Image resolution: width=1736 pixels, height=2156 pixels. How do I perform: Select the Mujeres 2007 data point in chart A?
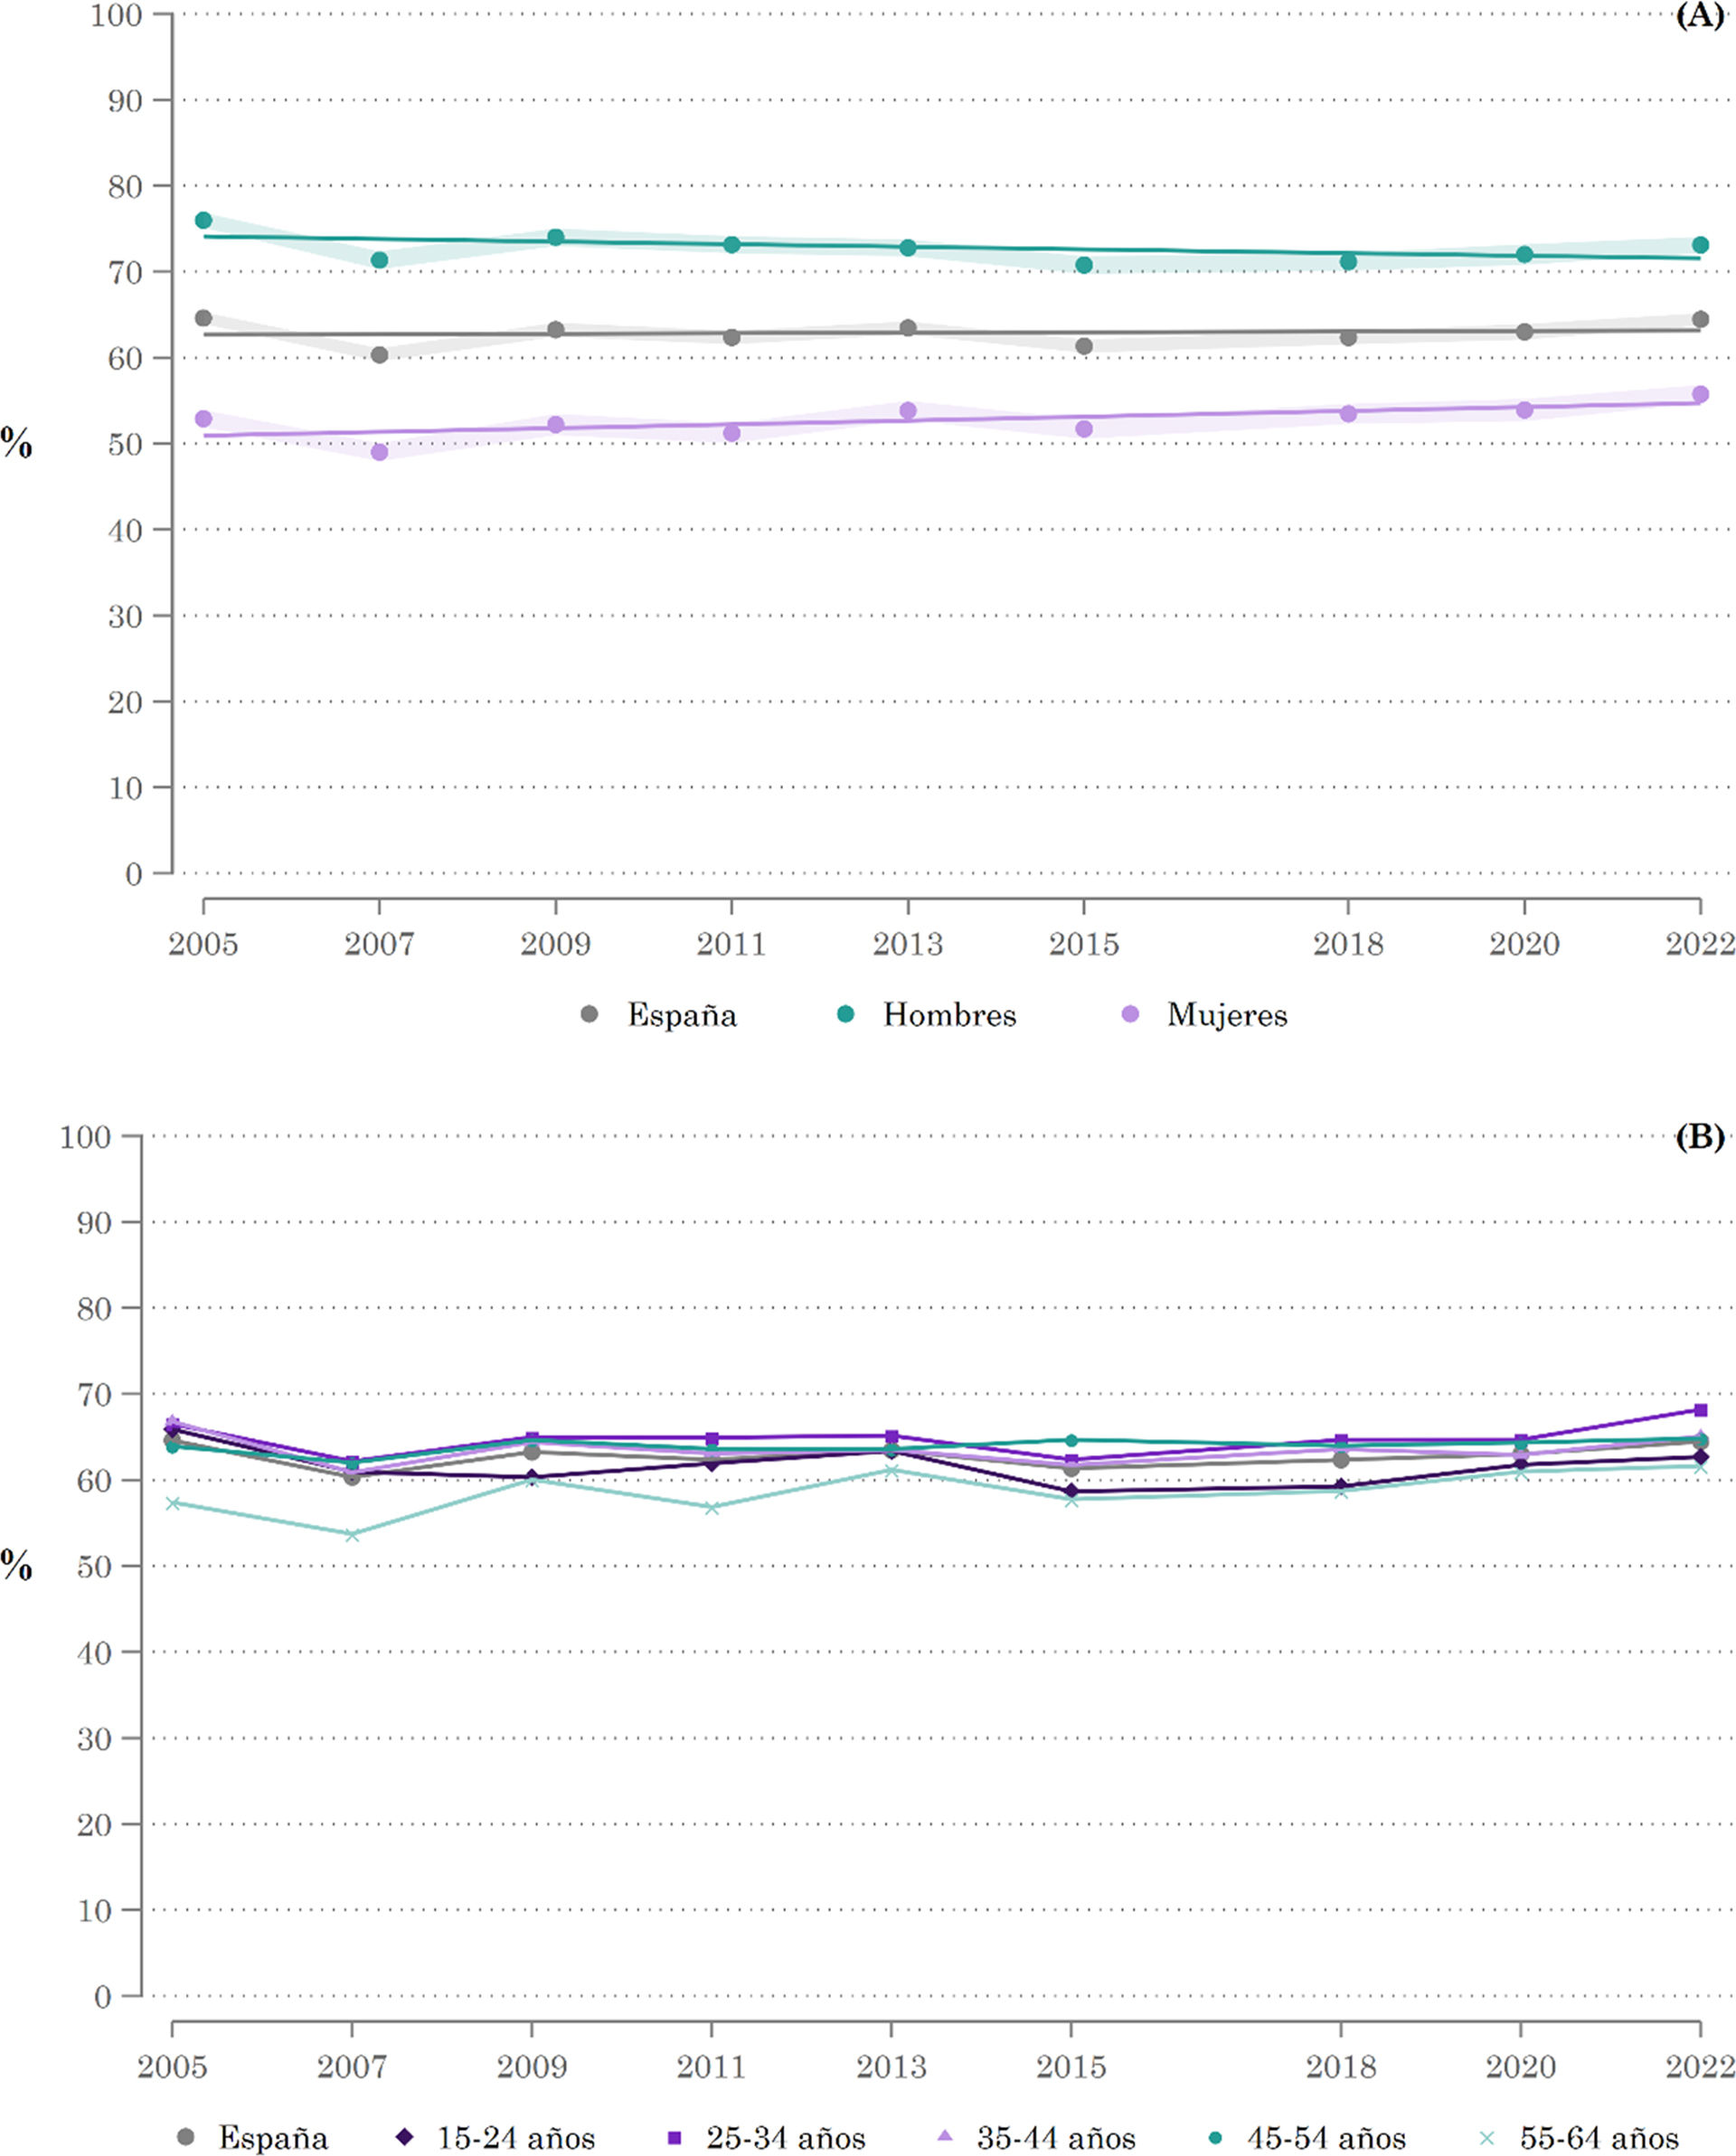379,452
